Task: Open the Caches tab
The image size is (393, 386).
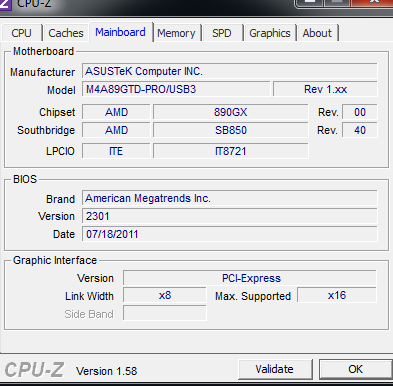Action: tap(66, 33)
